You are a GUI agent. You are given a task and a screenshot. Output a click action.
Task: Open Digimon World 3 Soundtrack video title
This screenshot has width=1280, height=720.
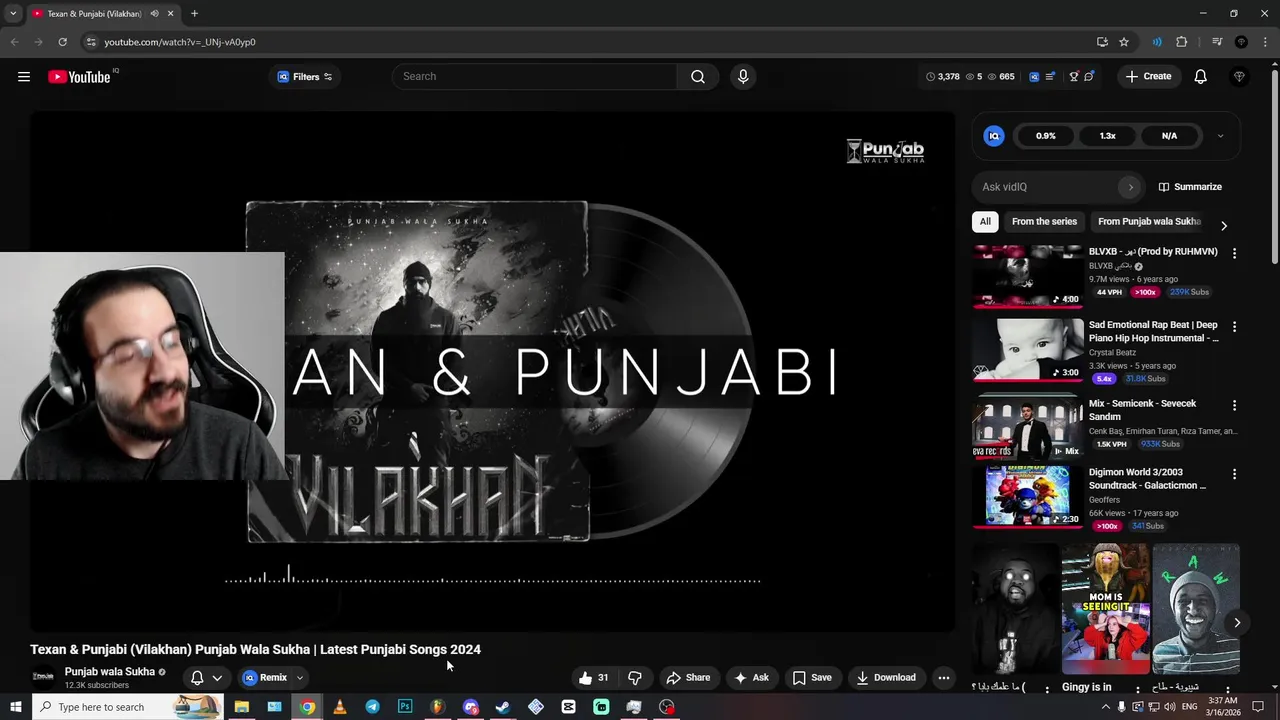click(x=1147, y=479)
